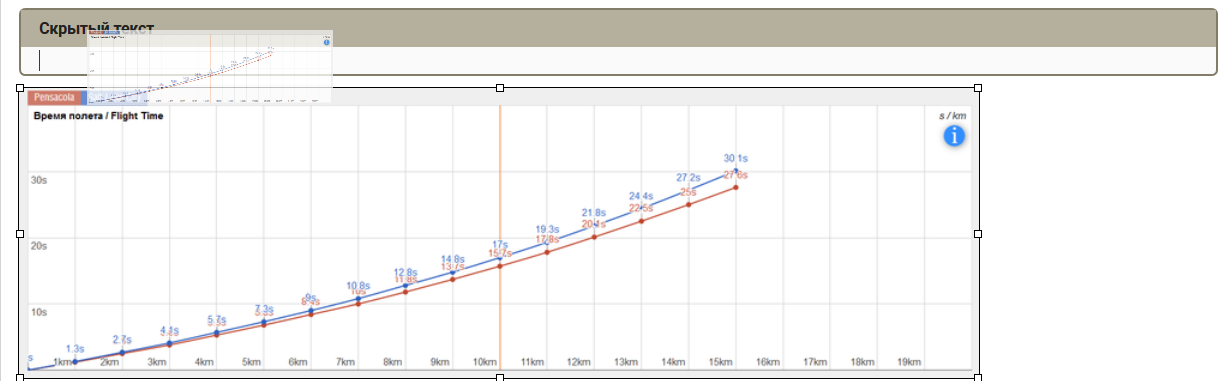Click the Время полета / Flight Time title

[x=98, y=116]
